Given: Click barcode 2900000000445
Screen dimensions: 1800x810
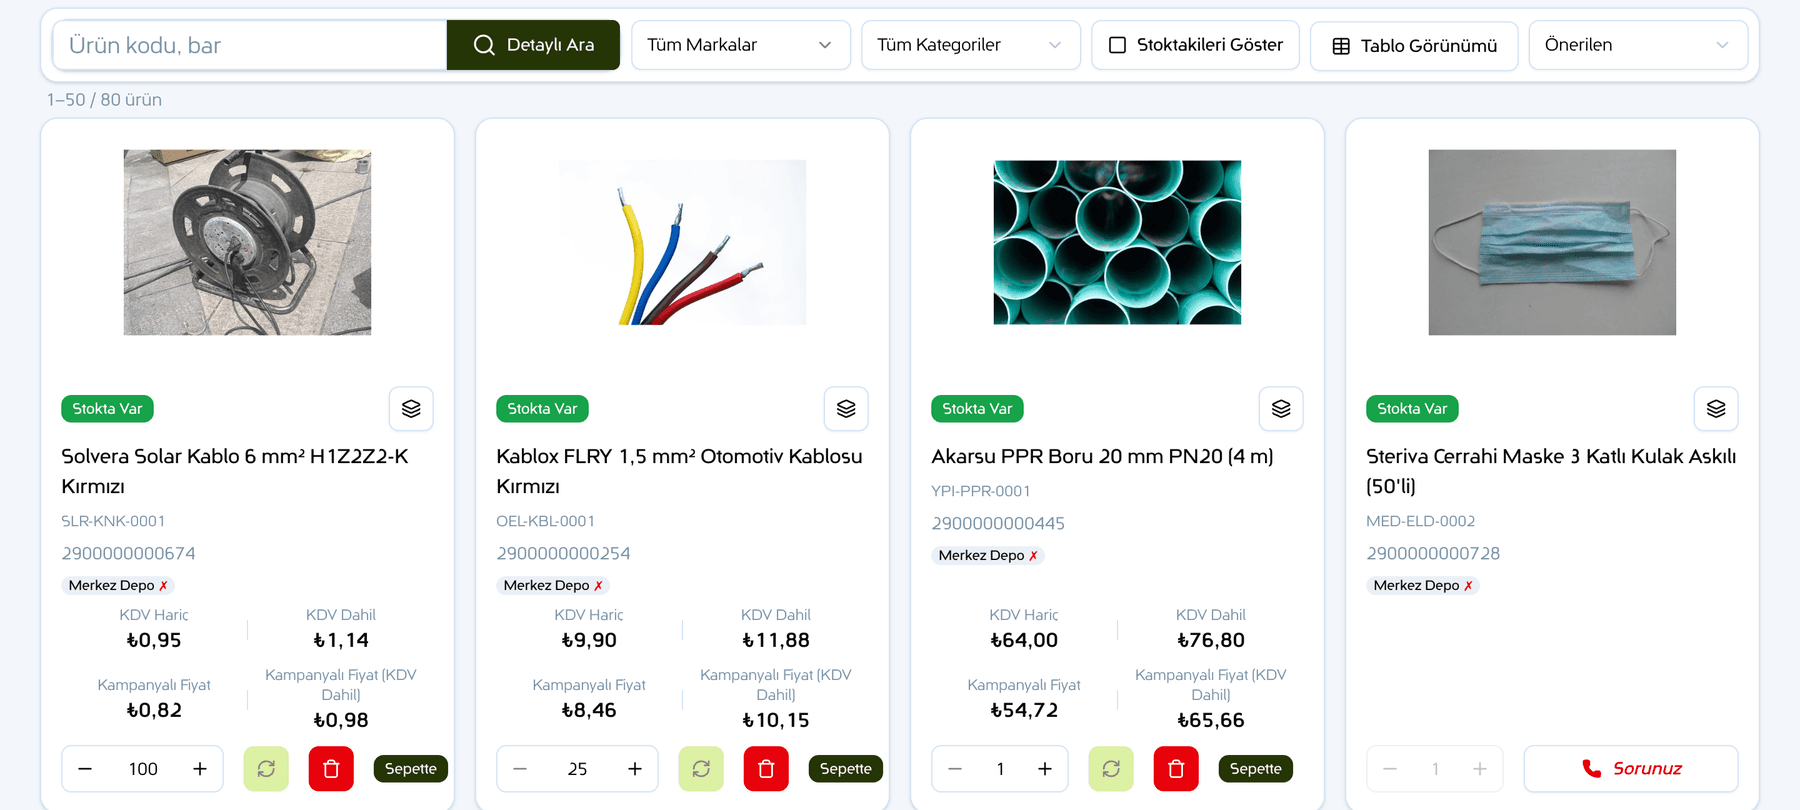Looking at the screenshot, I should click(x=998, y=523).
